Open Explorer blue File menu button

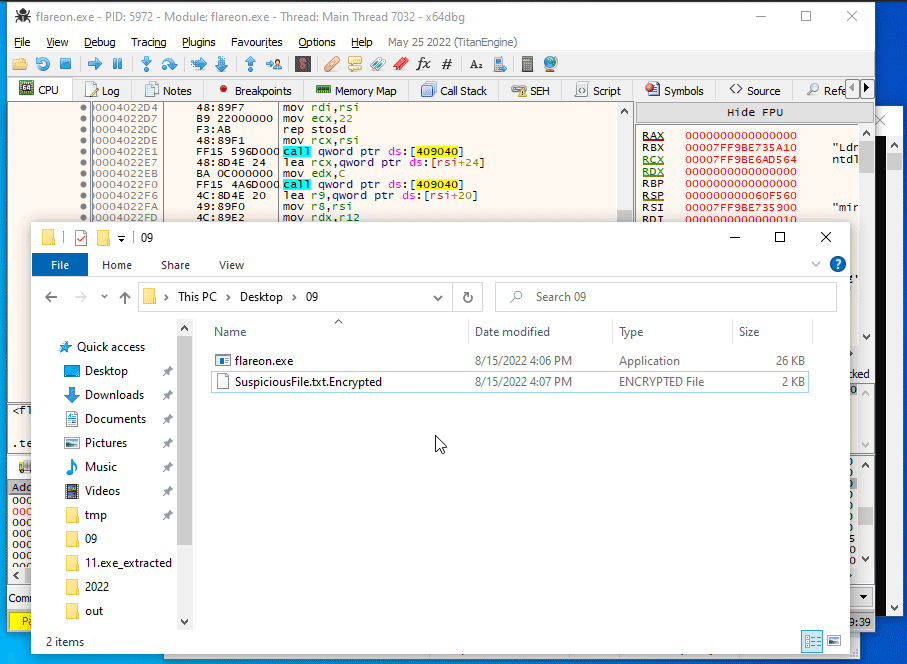(60, 265)
